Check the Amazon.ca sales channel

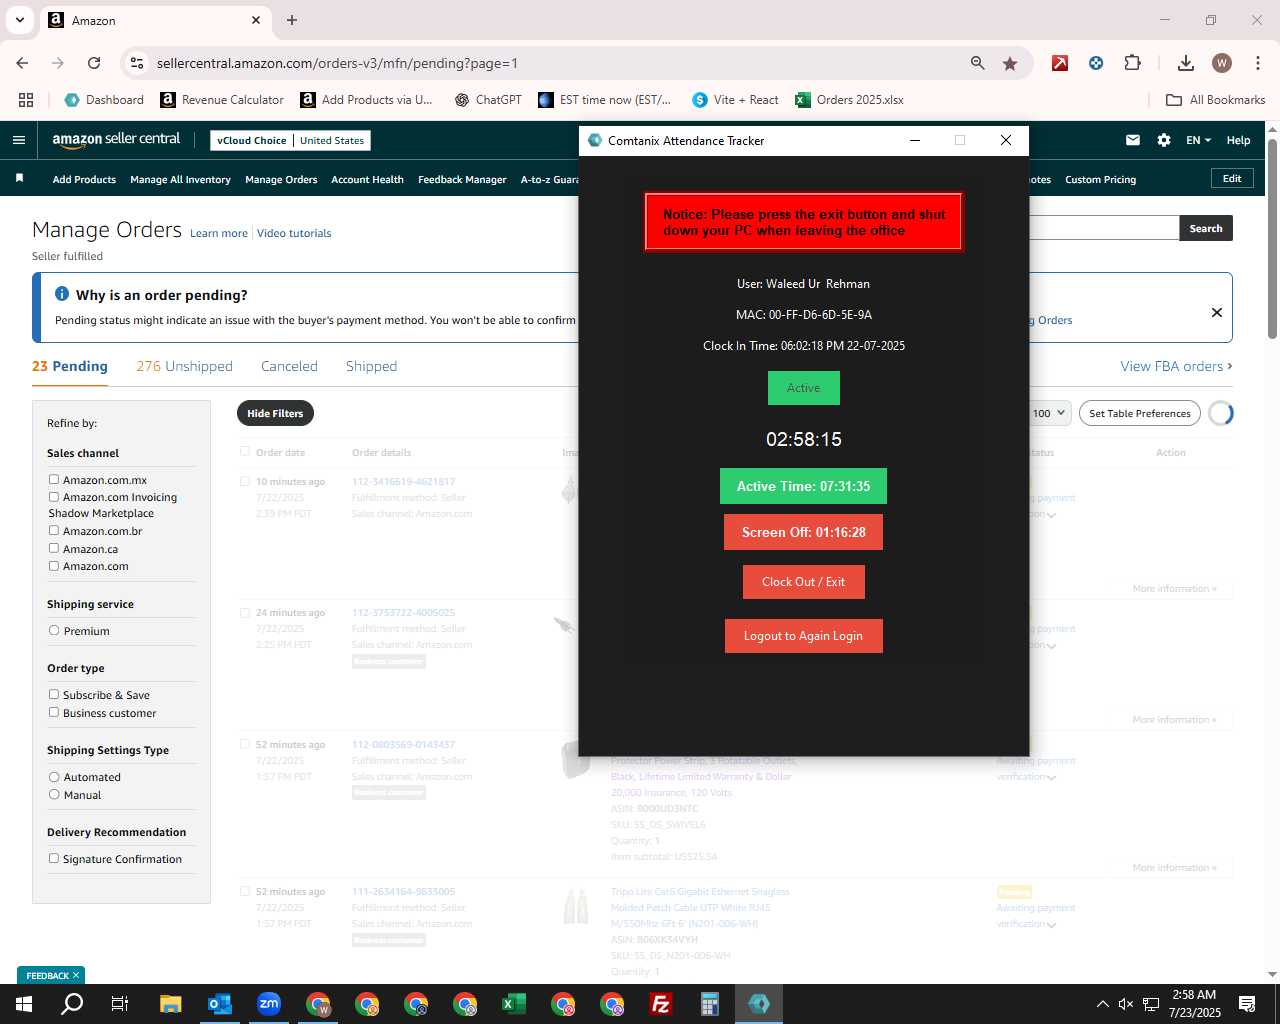pos(54,548)
